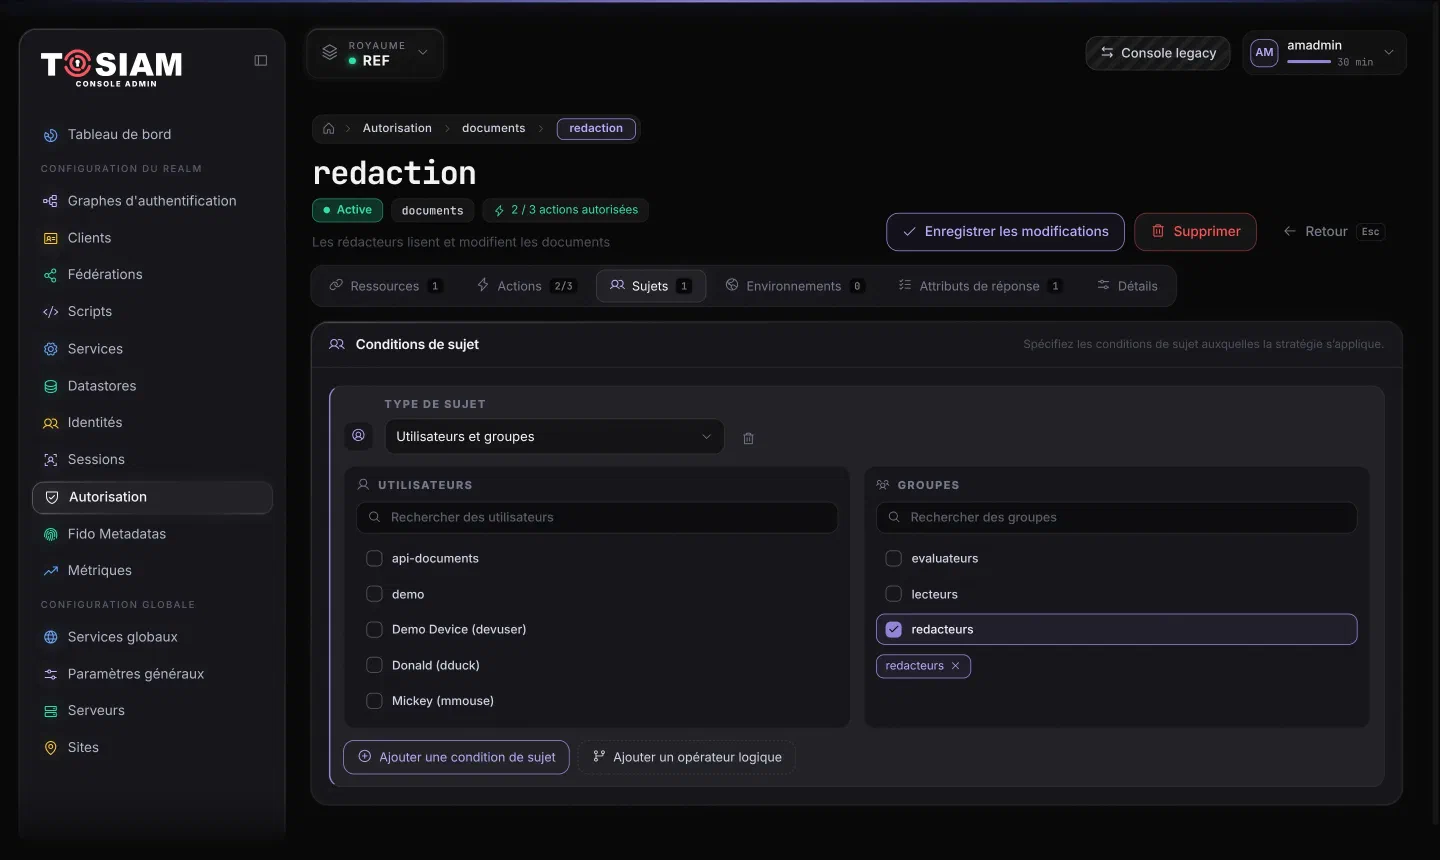Click the Rechercher des utilisateurs field
The height and width of the screenshot is (860, 1440).
(597, 518)
